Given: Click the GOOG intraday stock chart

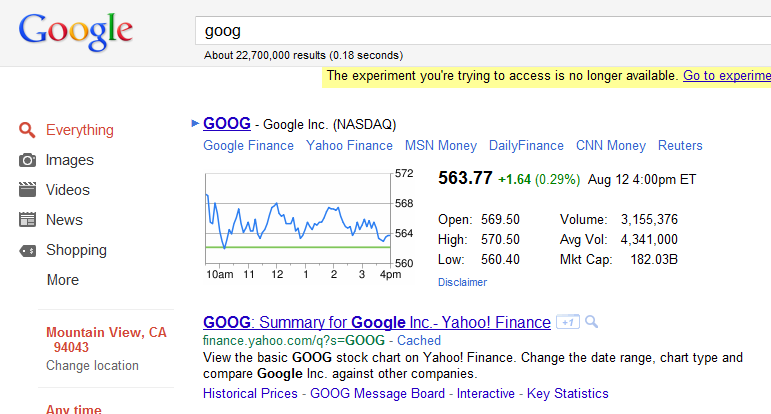Looking at the screenshot, I should tap(298, 218).
